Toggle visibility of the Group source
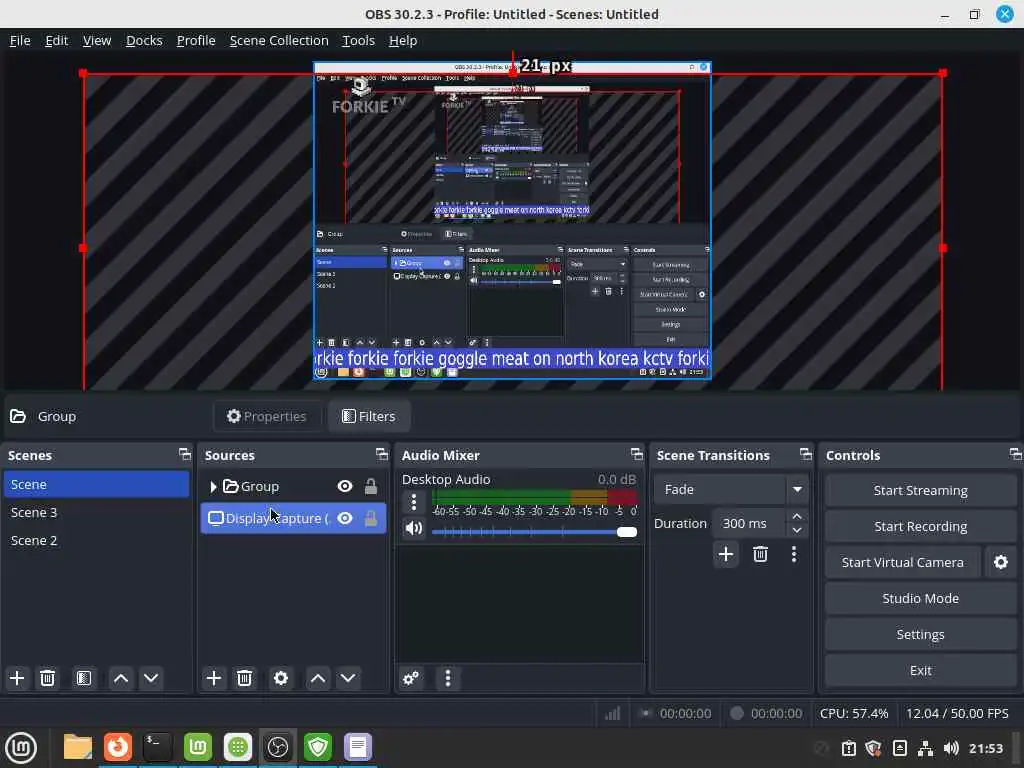Viewport: 1024px width, 768px height. [x=345, y=486]
